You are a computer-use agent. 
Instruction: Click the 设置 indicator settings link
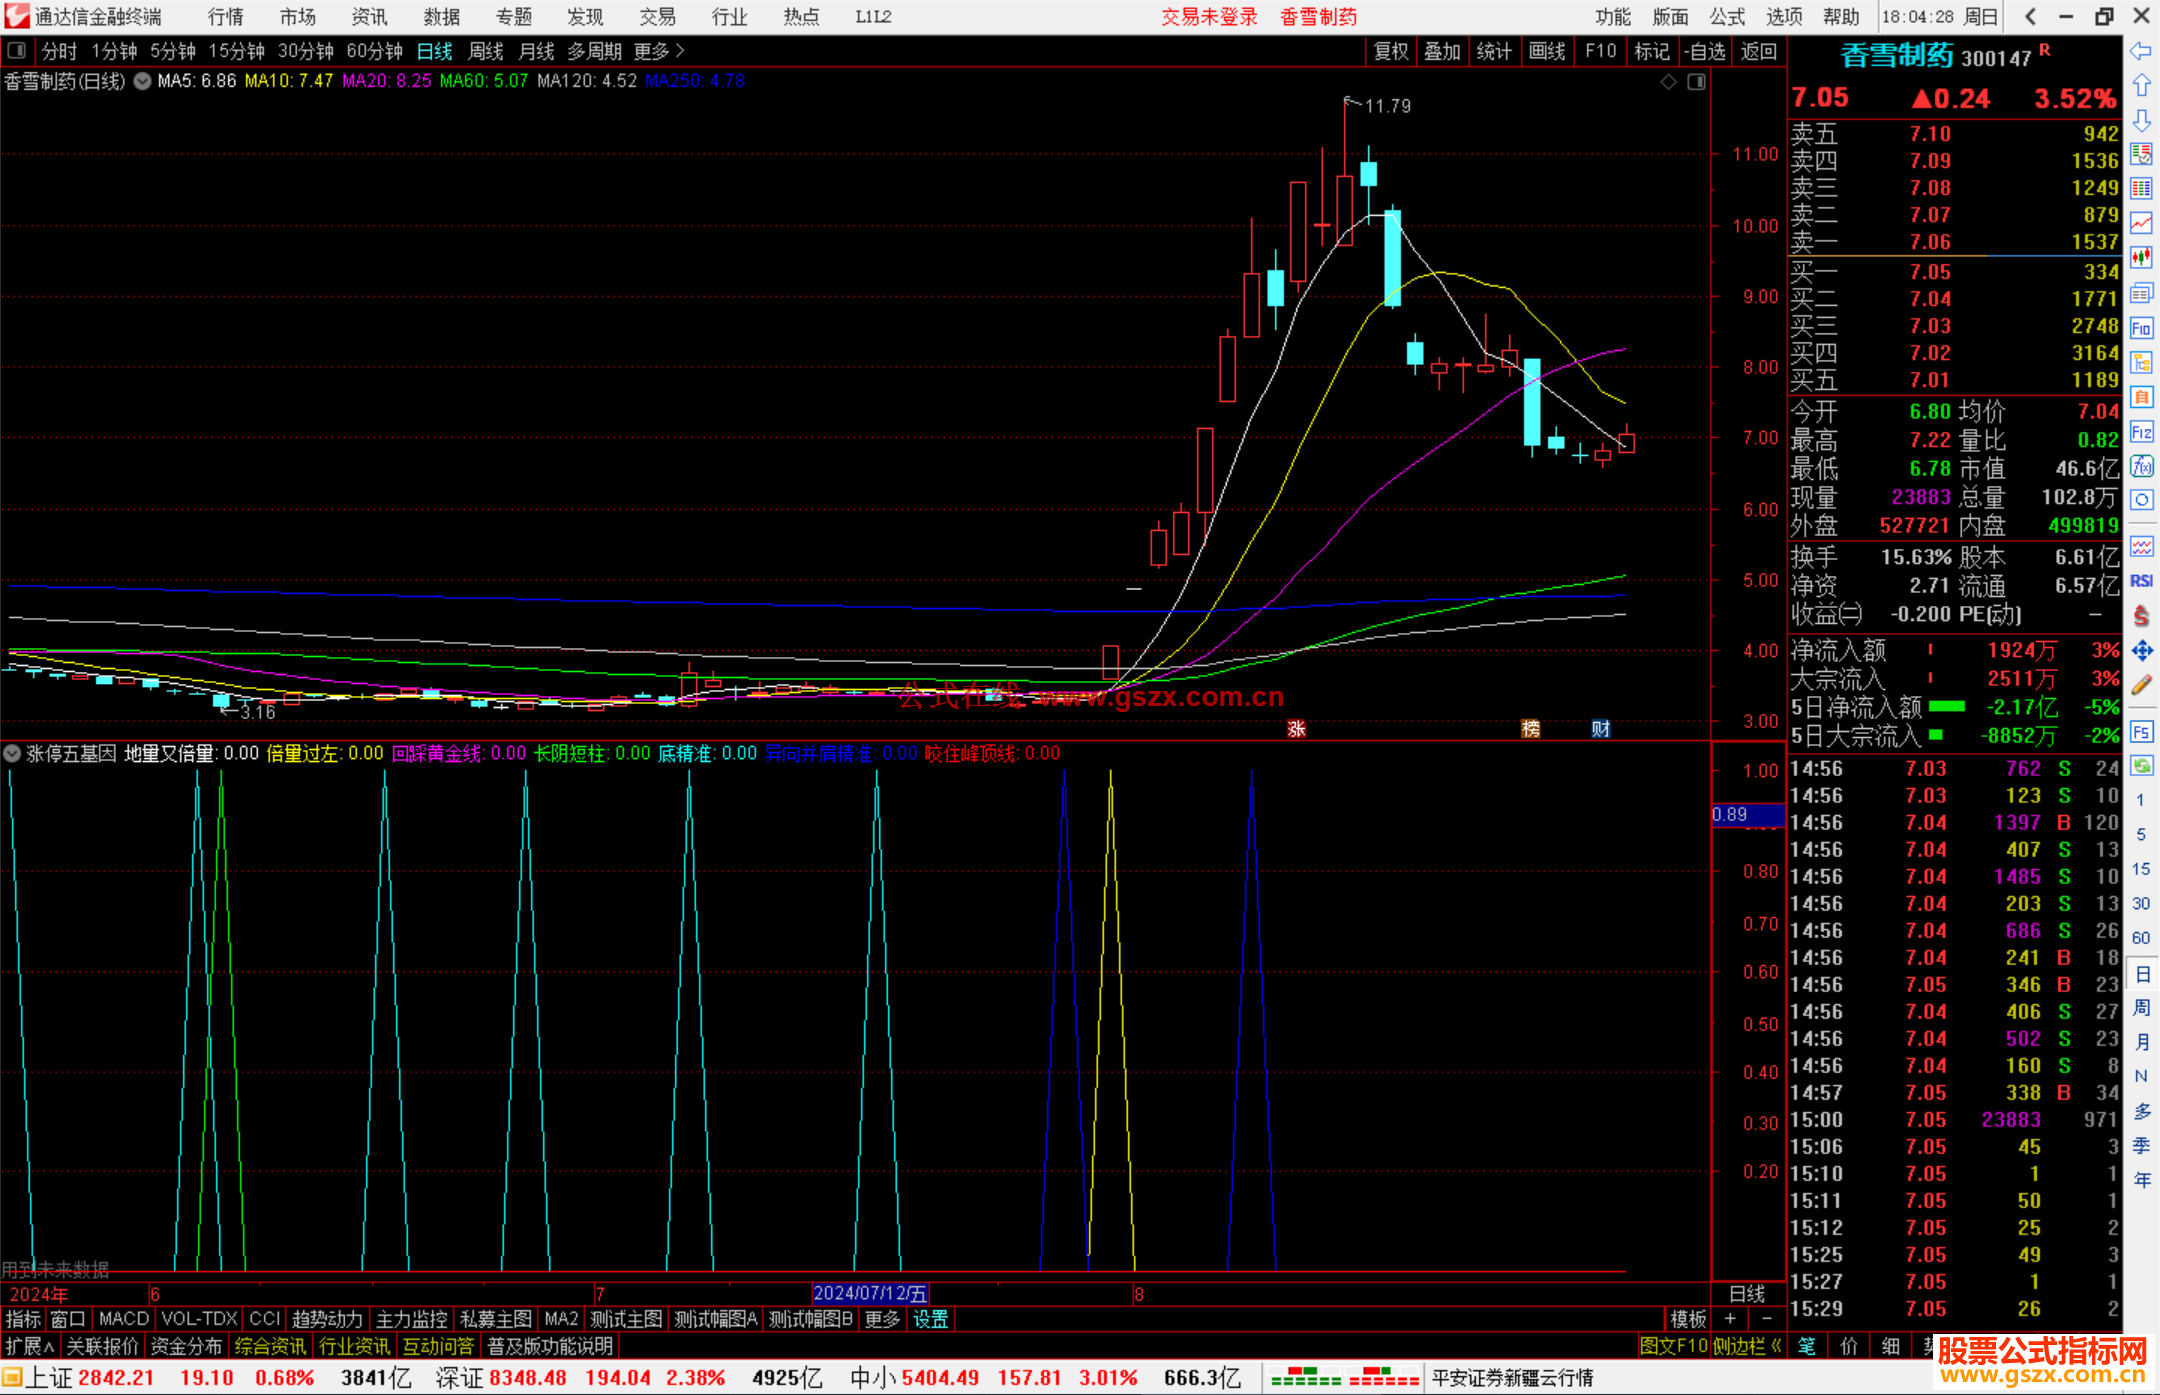tap(930, 1319)
